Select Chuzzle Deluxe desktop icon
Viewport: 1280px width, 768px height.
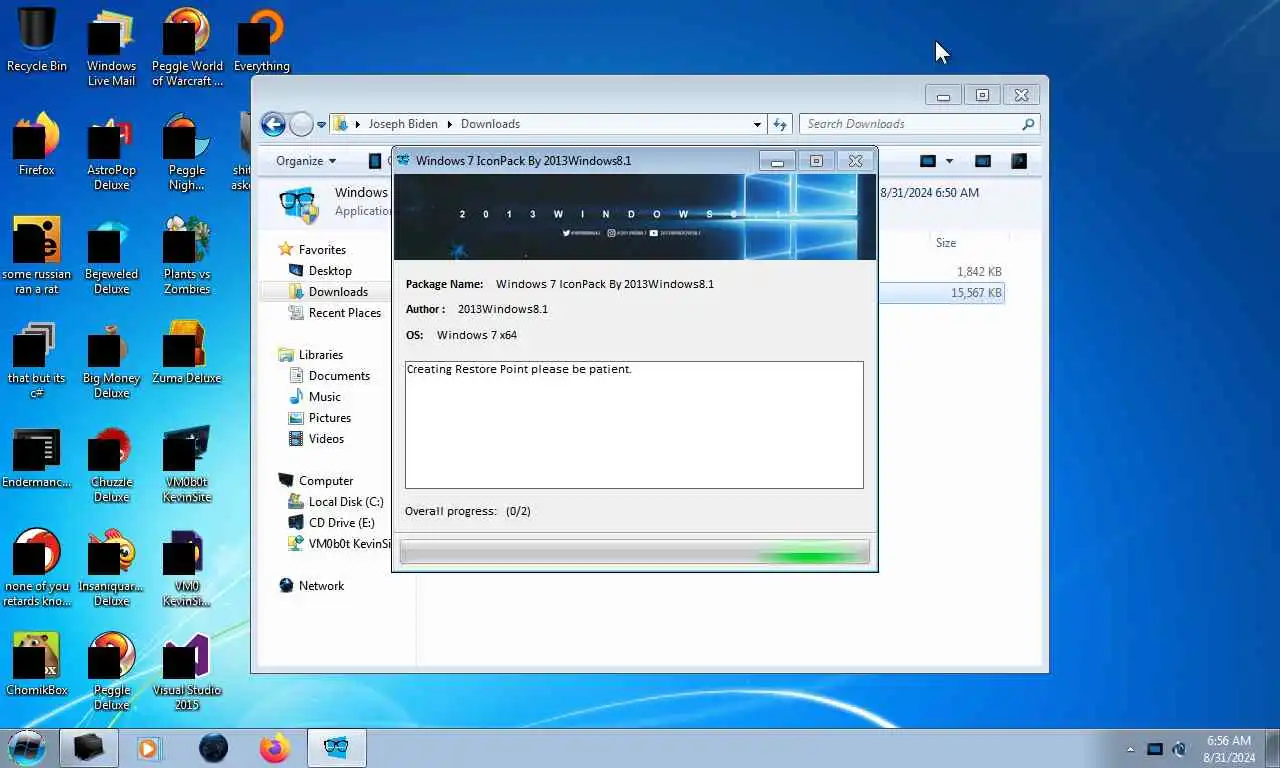[111, 464]
